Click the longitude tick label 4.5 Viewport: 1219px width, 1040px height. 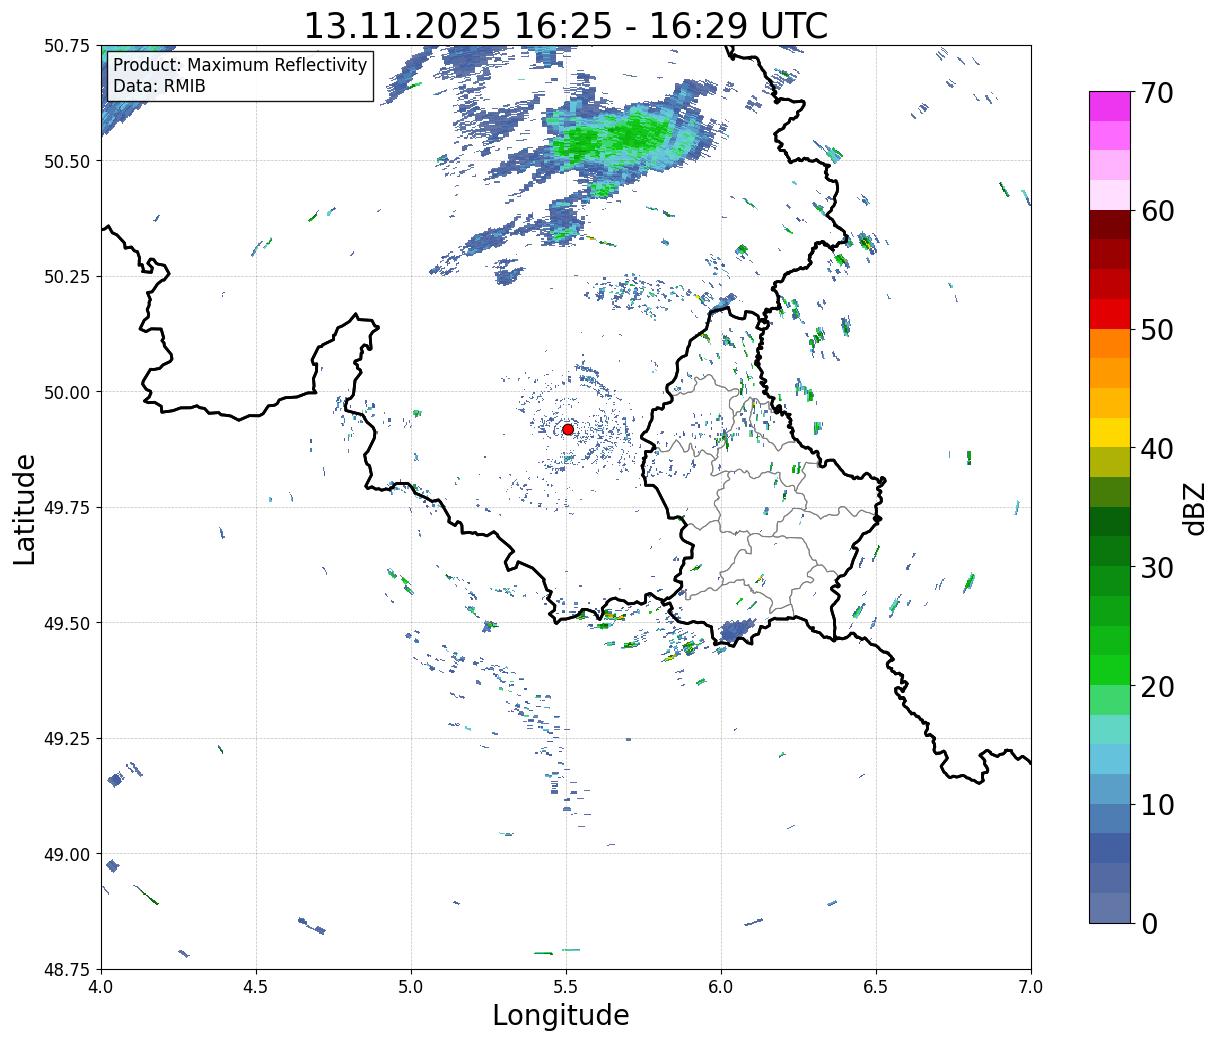coord(256,987)
